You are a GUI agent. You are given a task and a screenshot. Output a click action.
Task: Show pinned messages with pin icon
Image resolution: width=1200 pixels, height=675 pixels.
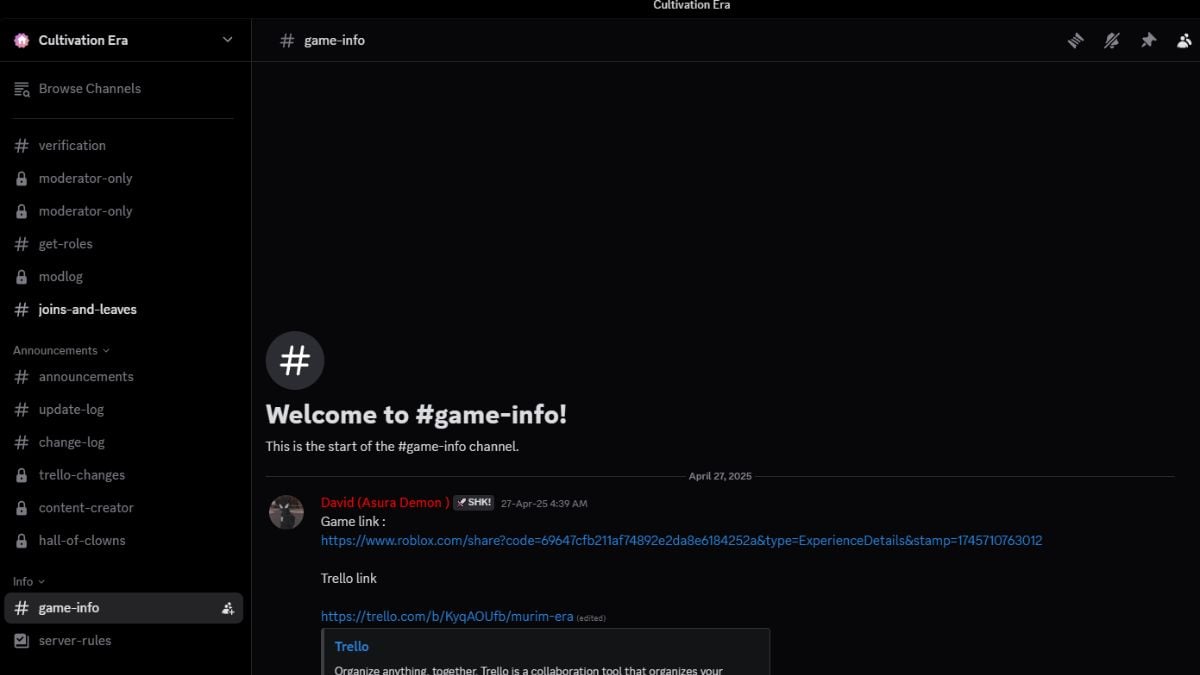1148,40
